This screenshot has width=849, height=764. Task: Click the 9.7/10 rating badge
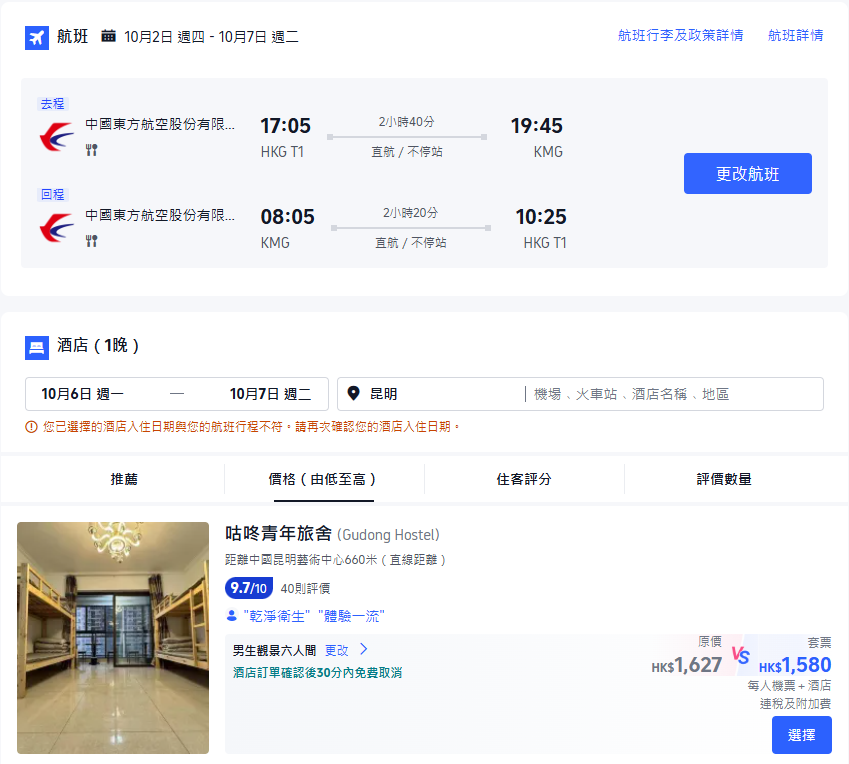(249, 588)
